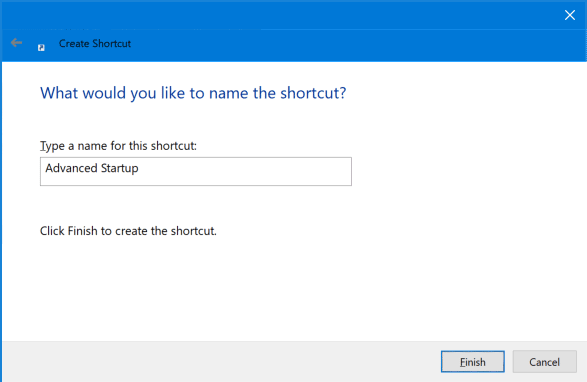Click the word "Shortcut" in the window title
587x382 pixels.
(112, 43)
